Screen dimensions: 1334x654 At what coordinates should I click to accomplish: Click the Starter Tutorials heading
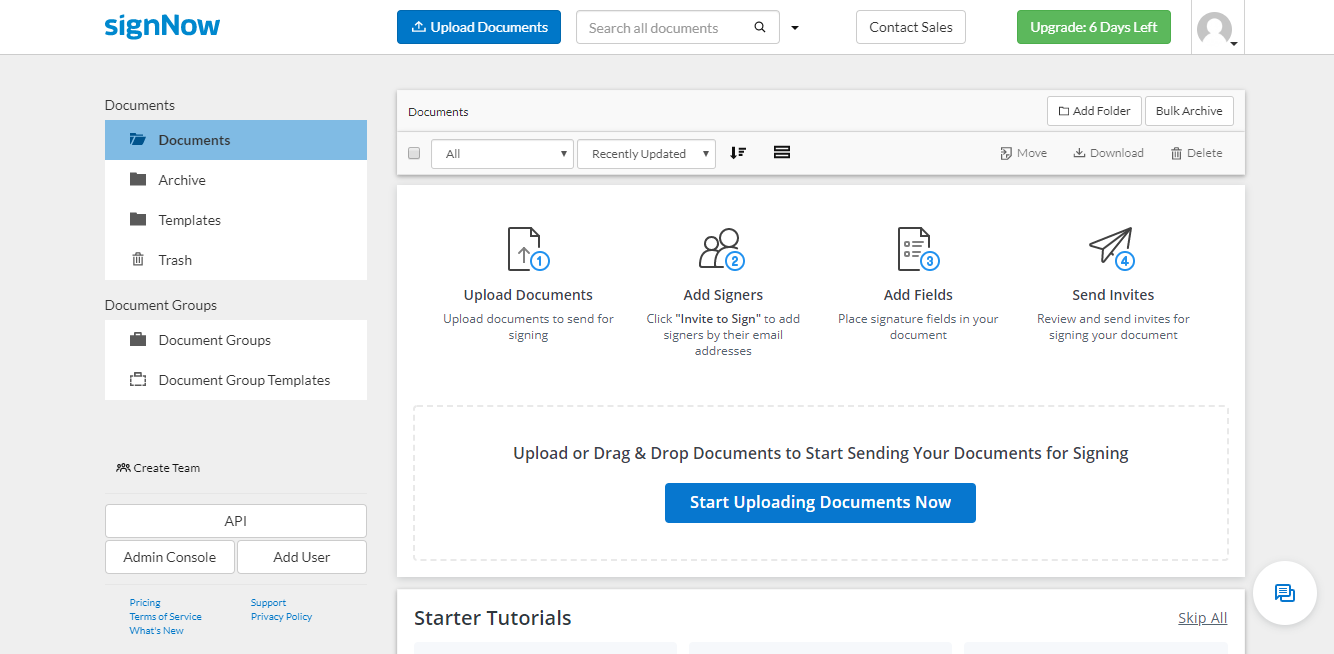tap(493, 618)
